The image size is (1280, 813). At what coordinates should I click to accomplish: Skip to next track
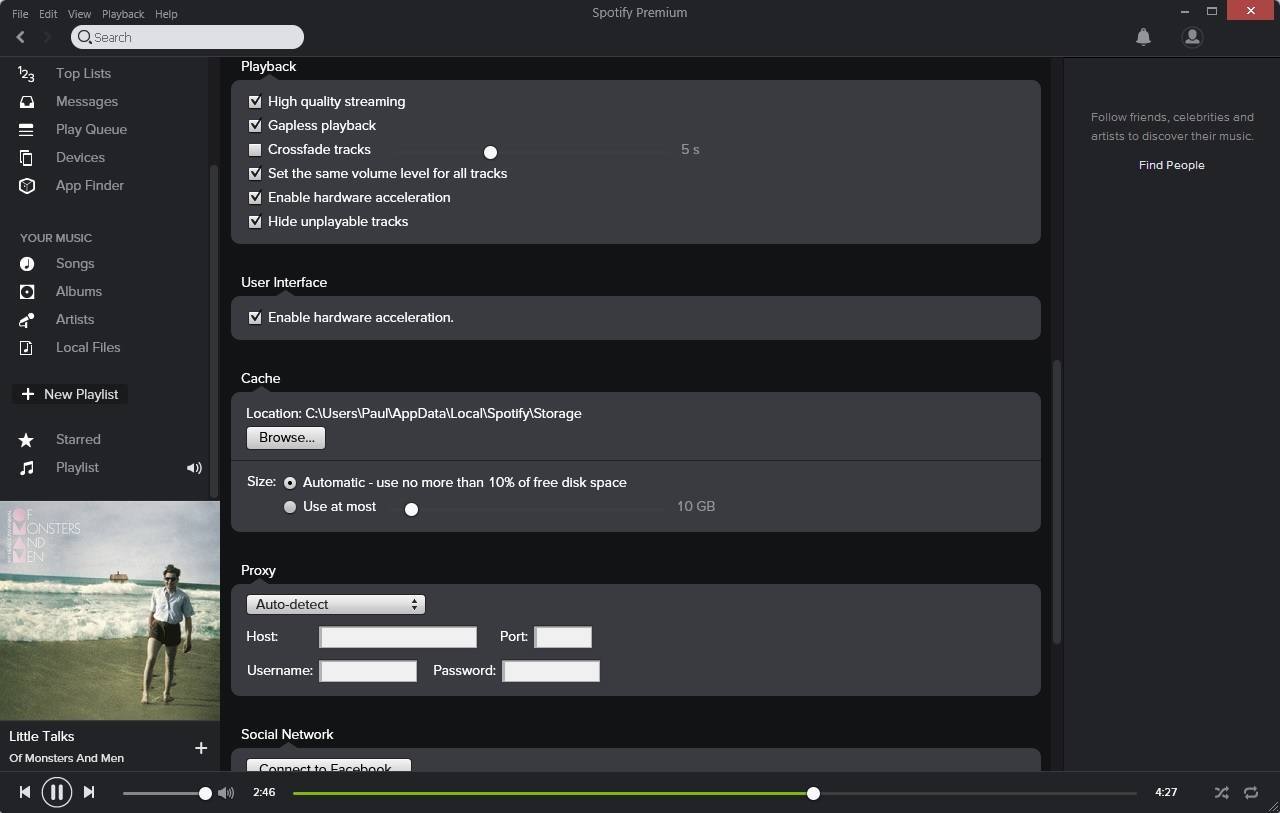[x=89, y=792]
